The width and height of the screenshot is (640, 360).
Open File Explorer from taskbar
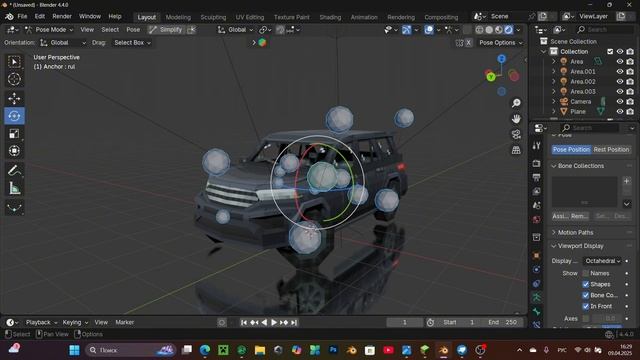click(x=260, y=350)
